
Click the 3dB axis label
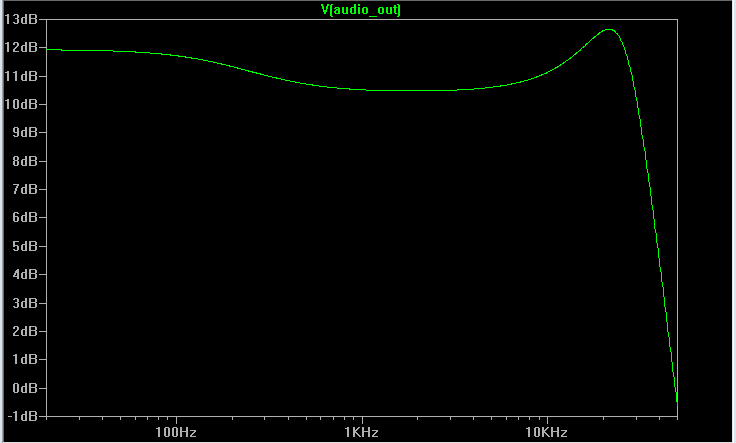point(25,304)
